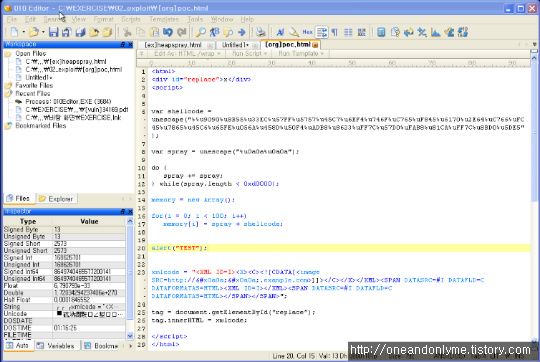540x362 pixels.
Task: Open the Help menu
Action: coord(247,19)
